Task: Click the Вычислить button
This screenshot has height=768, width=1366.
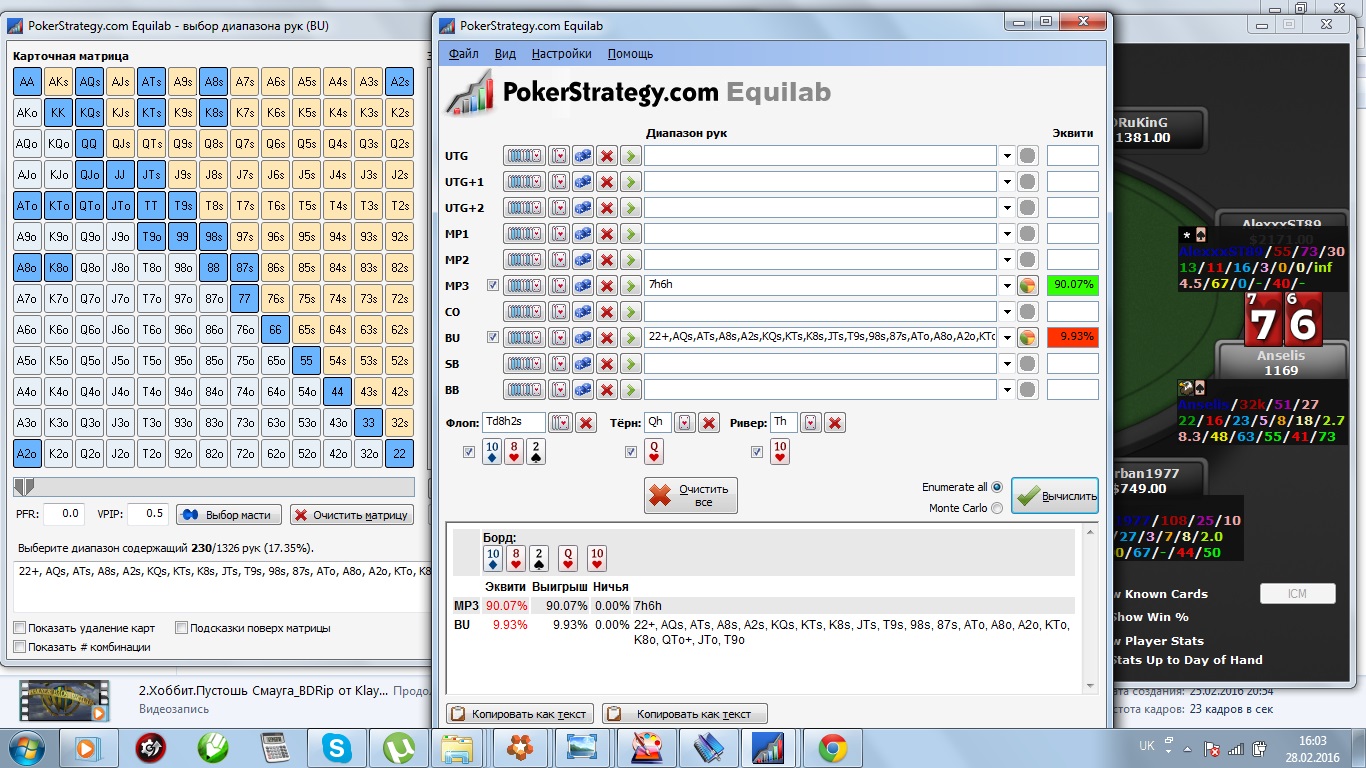Action: (1054, 496)
